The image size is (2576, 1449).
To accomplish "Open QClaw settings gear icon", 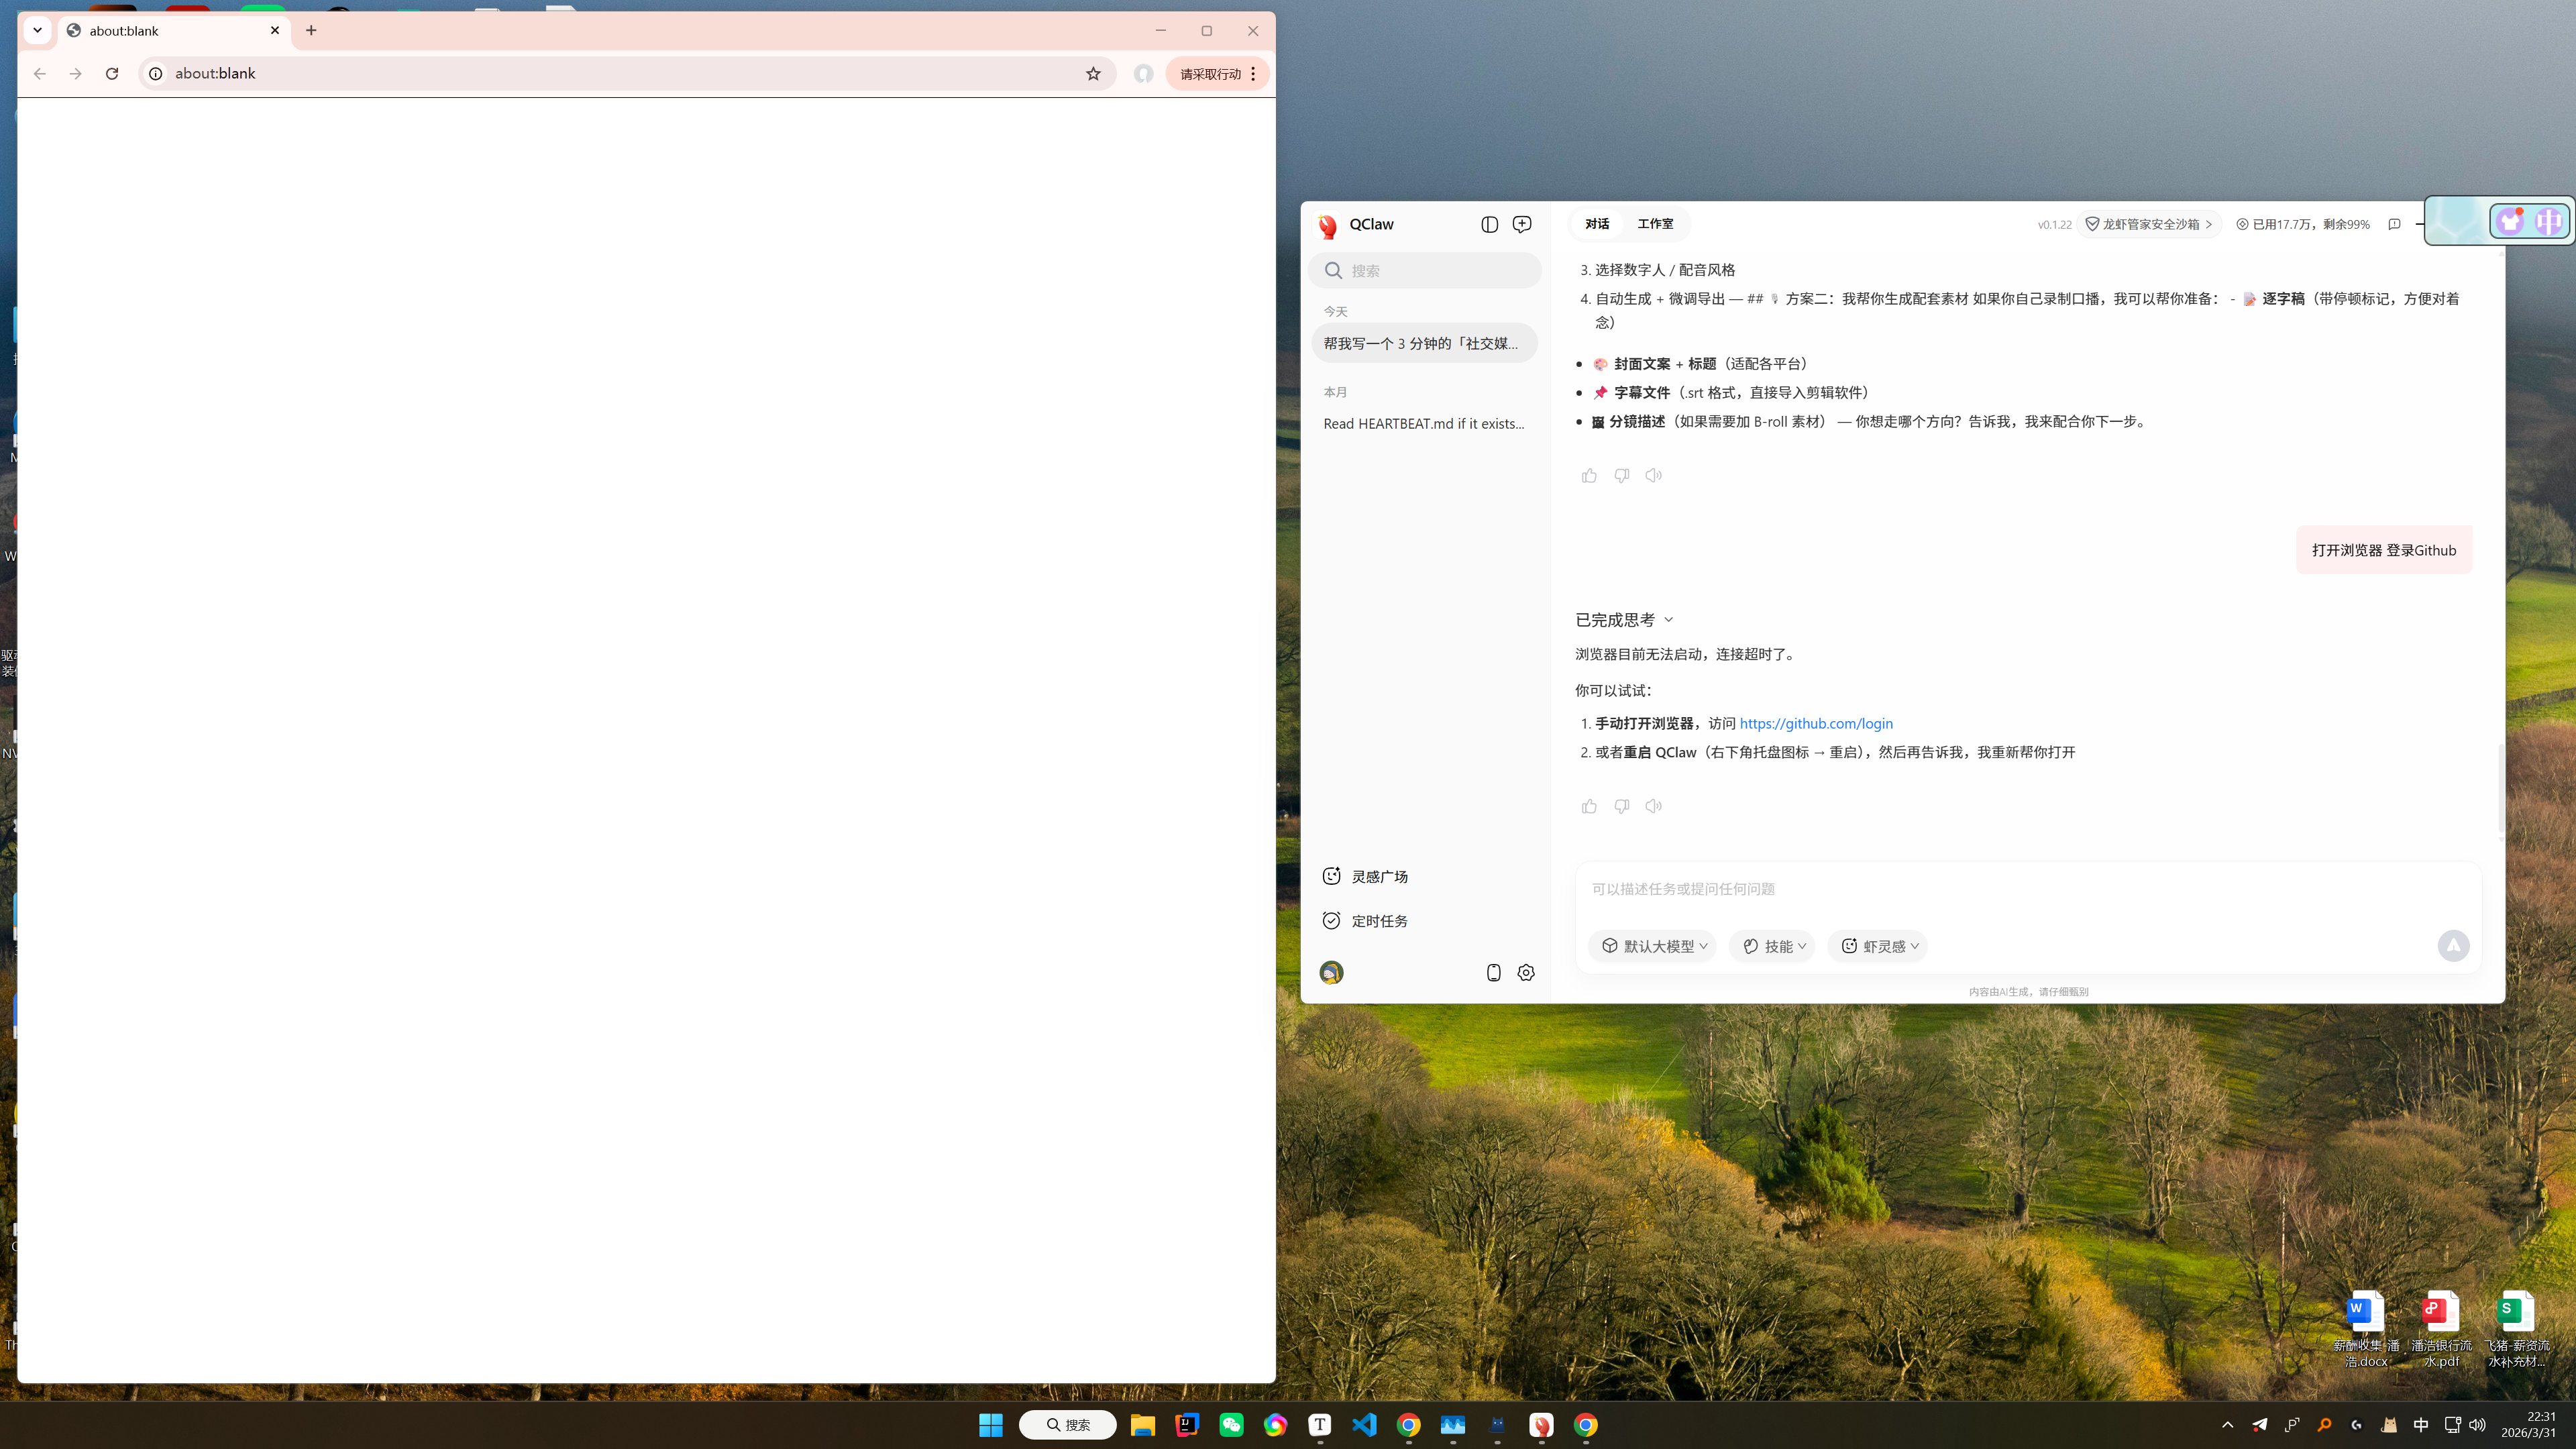I will pos(1526,972).
